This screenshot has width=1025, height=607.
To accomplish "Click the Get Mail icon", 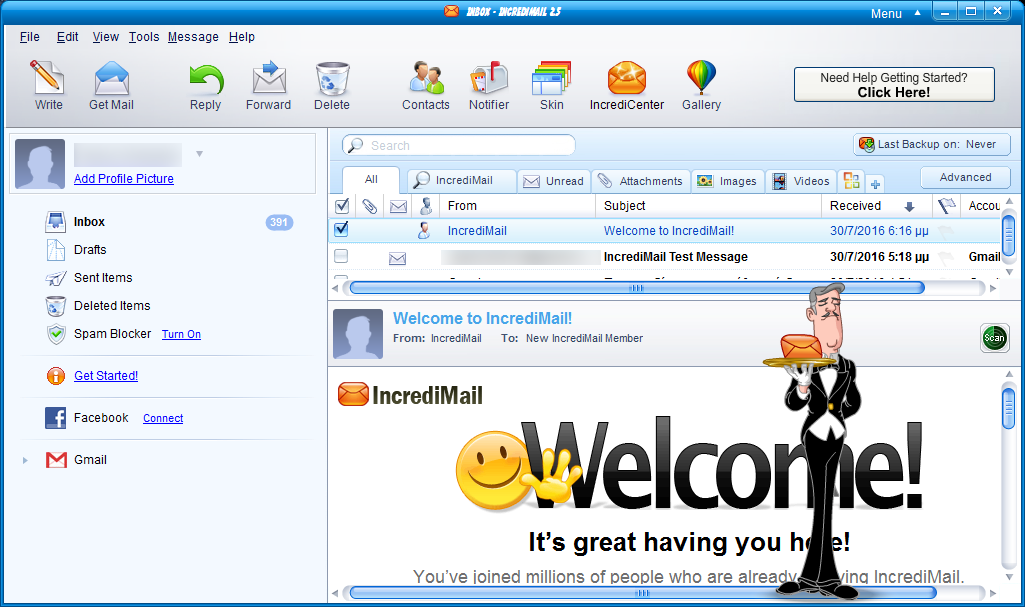I will [111, 78].
